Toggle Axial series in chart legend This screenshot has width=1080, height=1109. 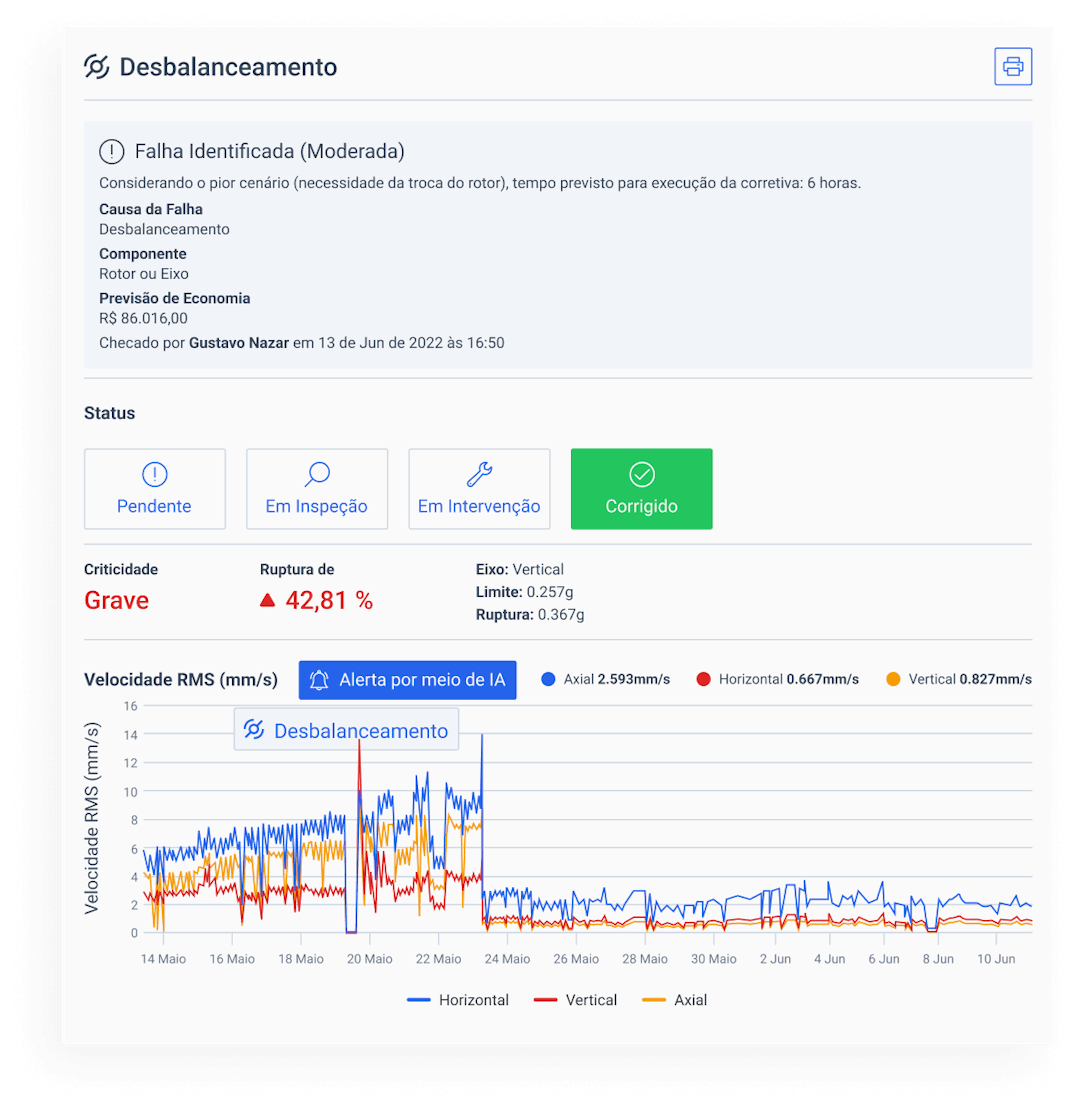[x=675, y=1000]
